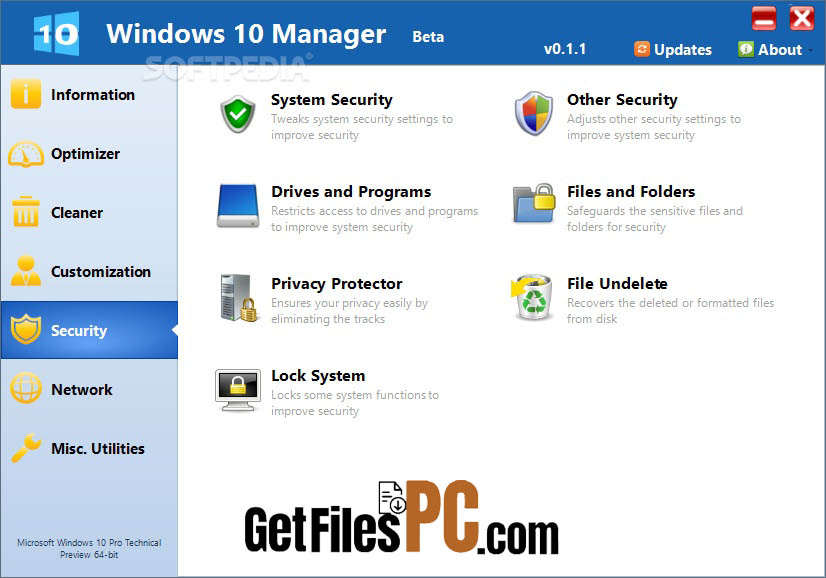Viewport: 826px width, 578px height.
Task: Click the Privacy Protector server lock icon
Action: [239, 298]
